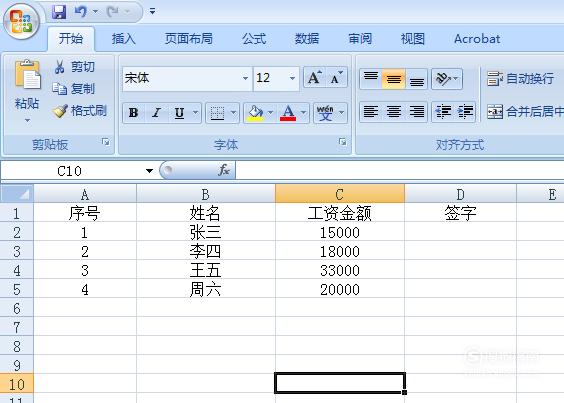The height and width of the screenshot is (403, 564).
Task: Select the 签字 header cell
Action: click(460, 213)
